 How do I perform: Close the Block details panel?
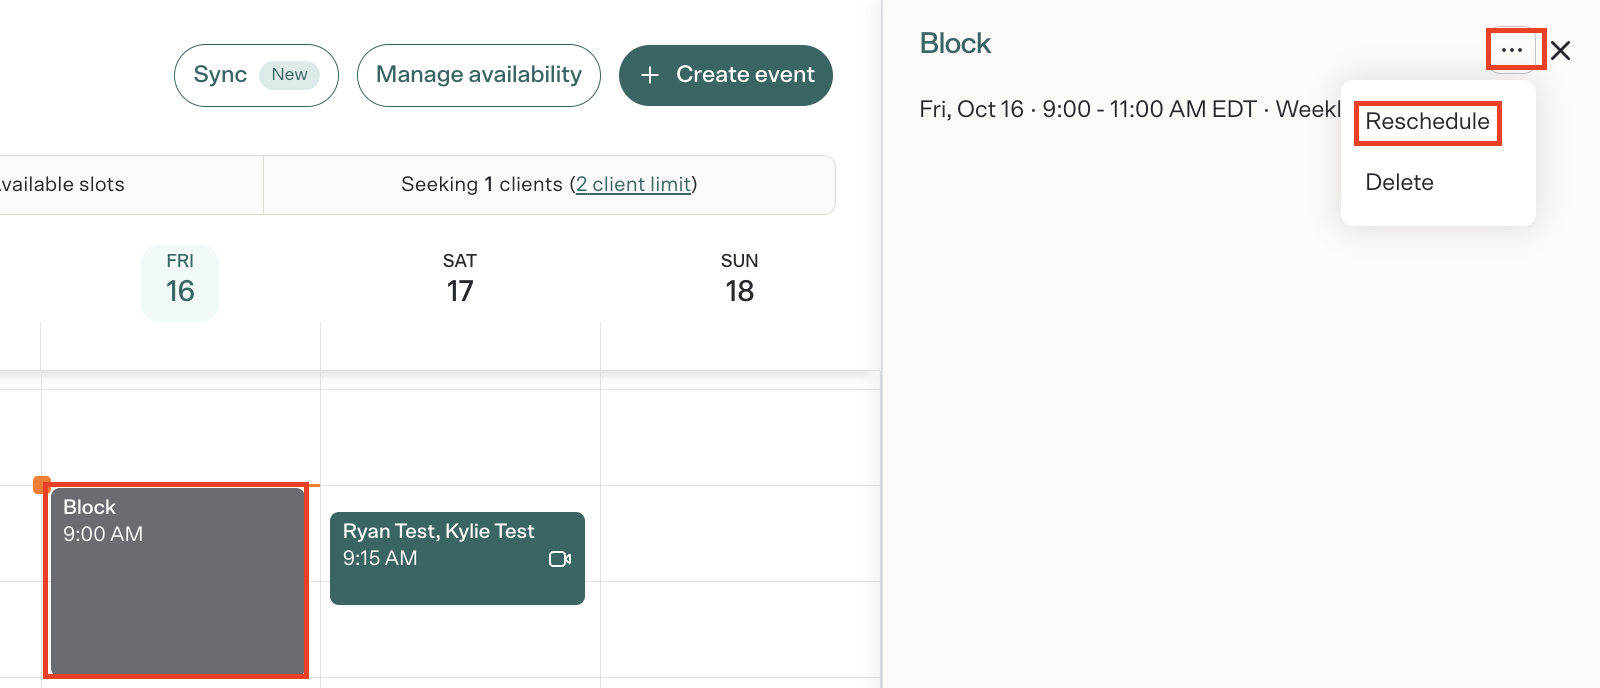[x=1561, y=50]
